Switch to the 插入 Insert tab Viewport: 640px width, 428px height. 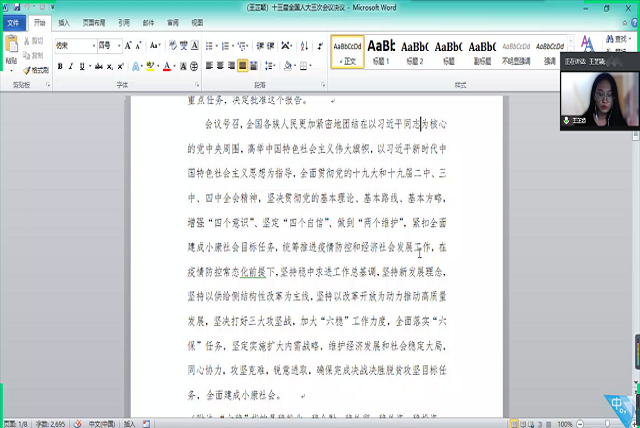tap(64, 21)
